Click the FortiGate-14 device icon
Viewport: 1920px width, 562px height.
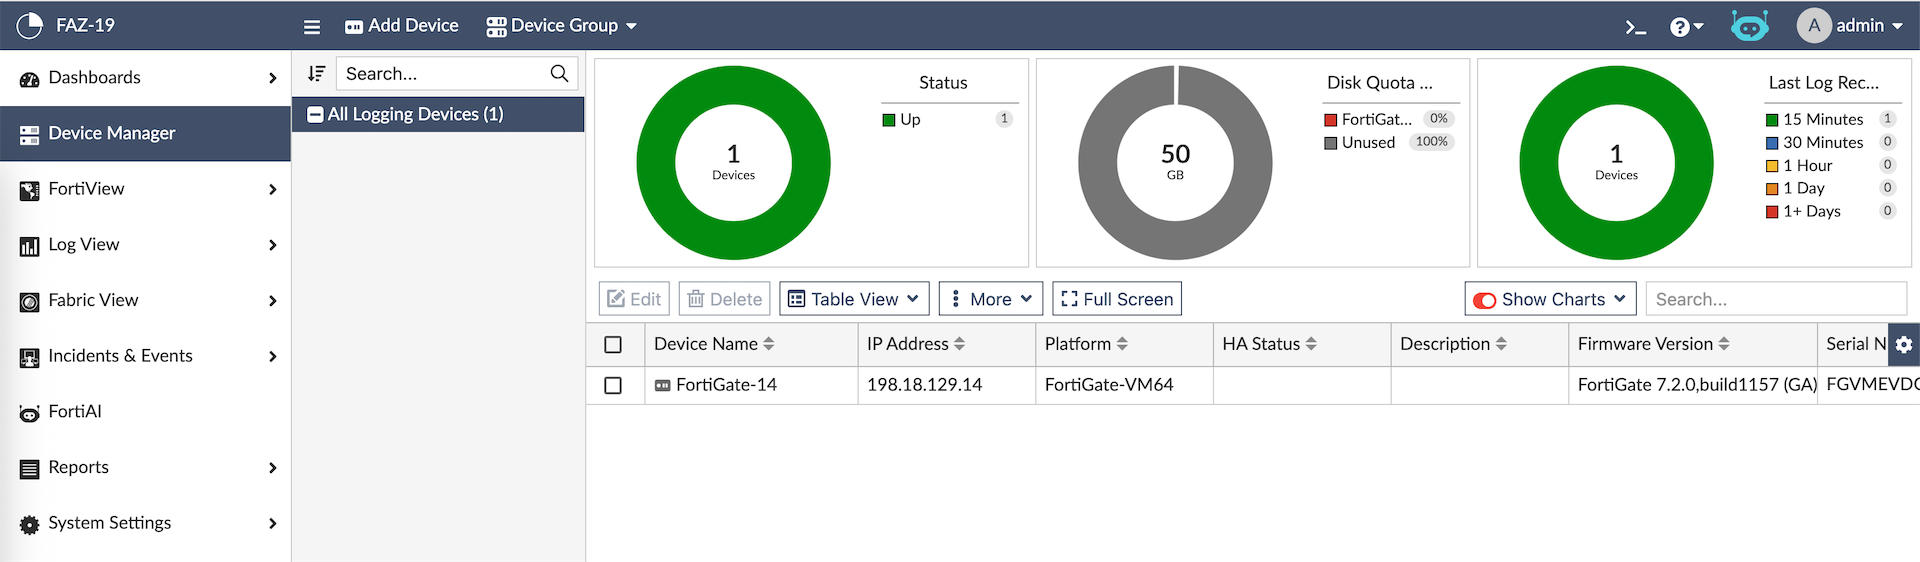coord(662,386)
